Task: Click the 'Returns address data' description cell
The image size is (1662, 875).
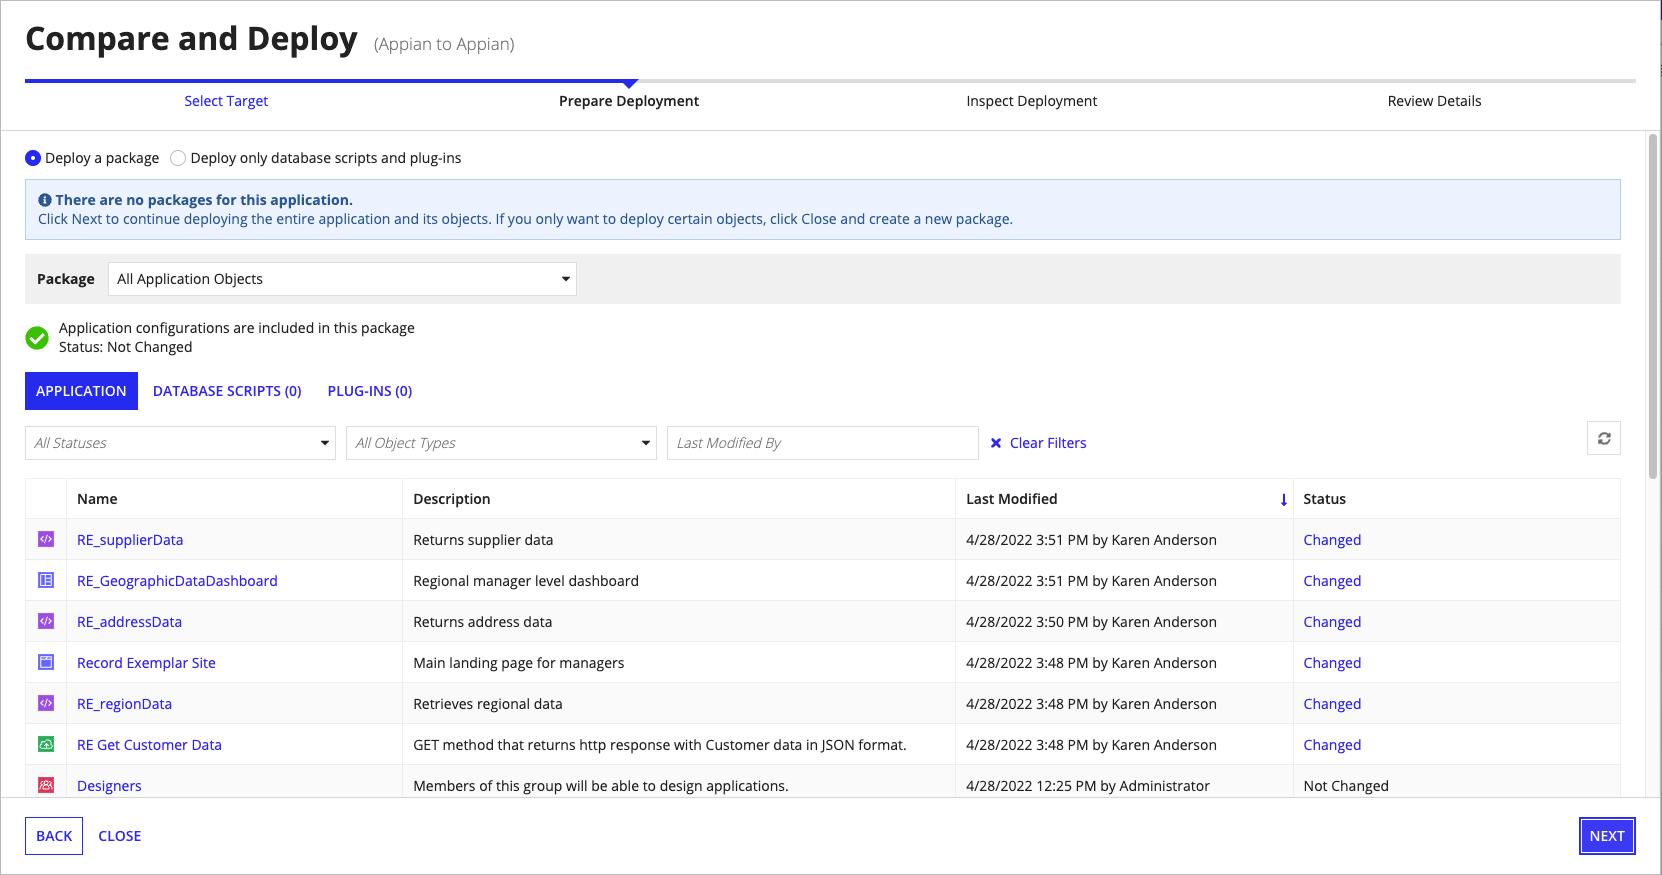Action: [x=483, y=622]
